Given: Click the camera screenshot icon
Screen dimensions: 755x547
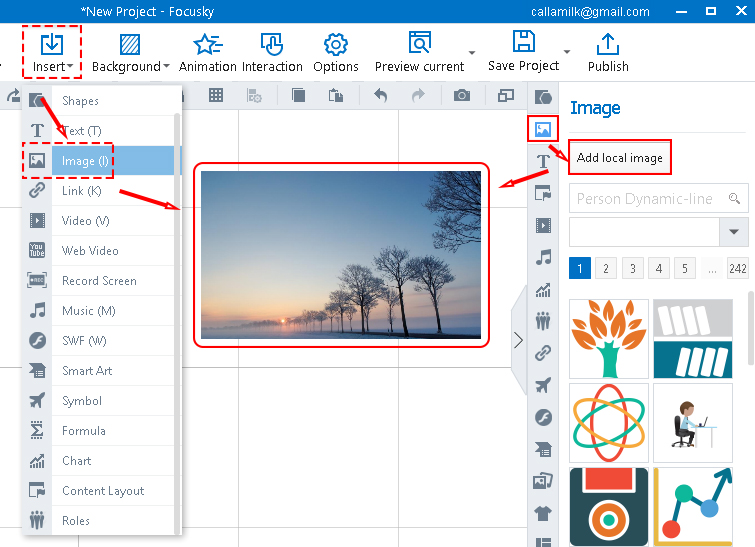Looking at the screenshot, I should [x=462, y=95].
